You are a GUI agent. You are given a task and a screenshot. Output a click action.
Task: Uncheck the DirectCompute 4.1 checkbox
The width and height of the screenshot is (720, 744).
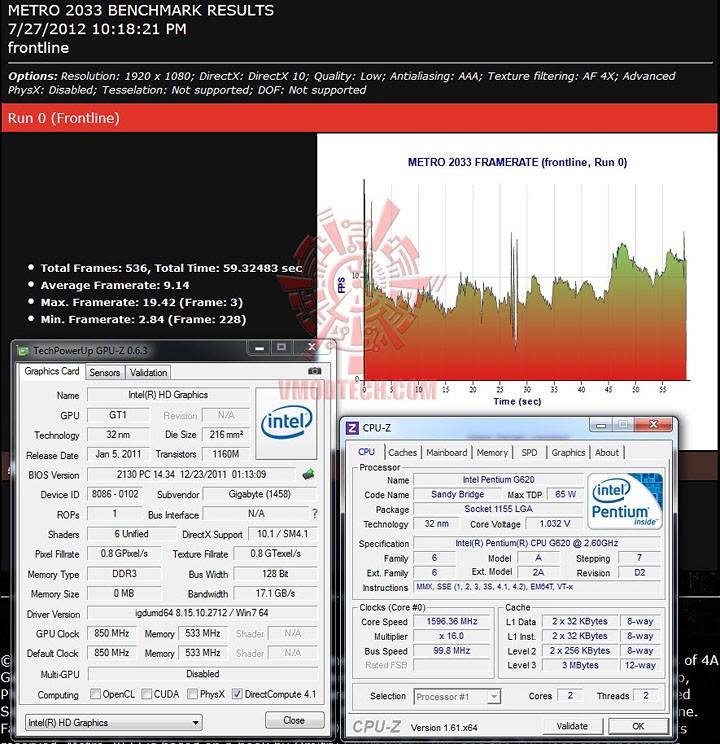click(x=237, y=694)
